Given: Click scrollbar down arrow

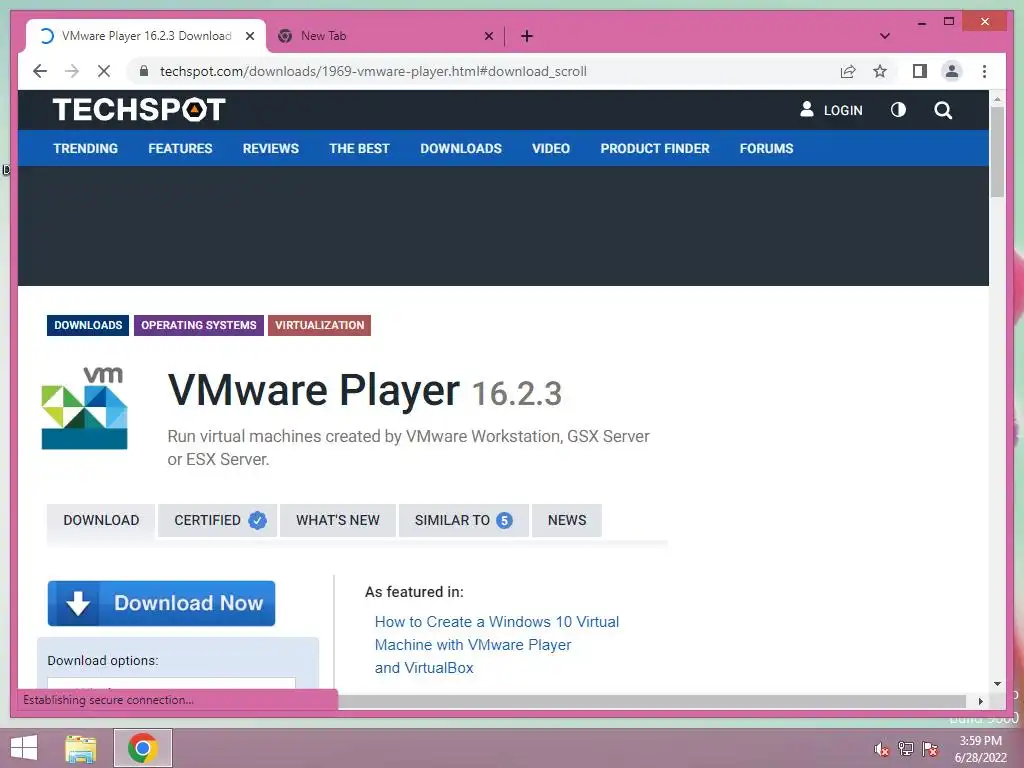Looking at the screenshot, I should [x=997, y=684].
